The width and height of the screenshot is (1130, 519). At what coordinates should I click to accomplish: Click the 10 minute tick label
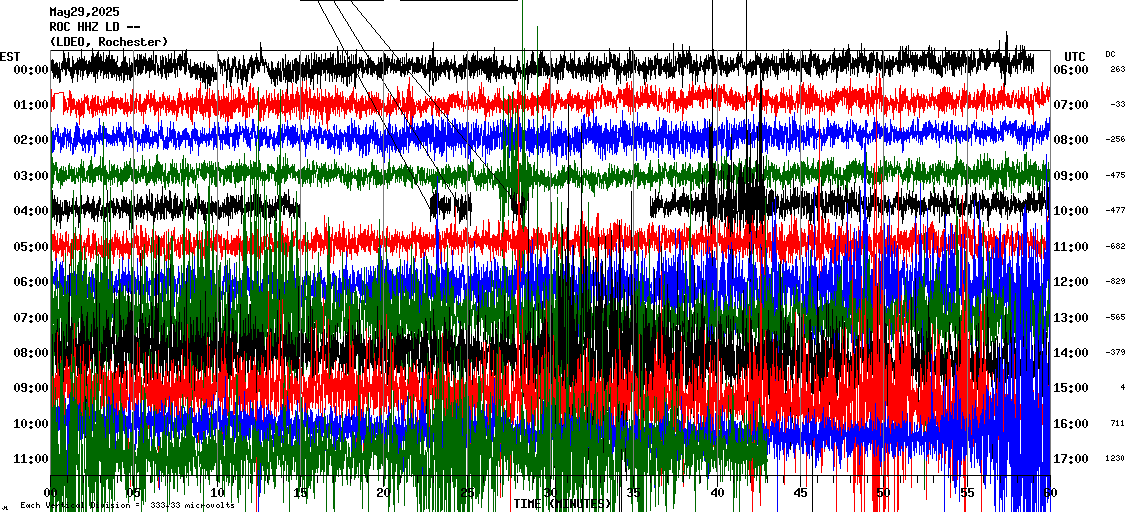(x=217, y=493)
